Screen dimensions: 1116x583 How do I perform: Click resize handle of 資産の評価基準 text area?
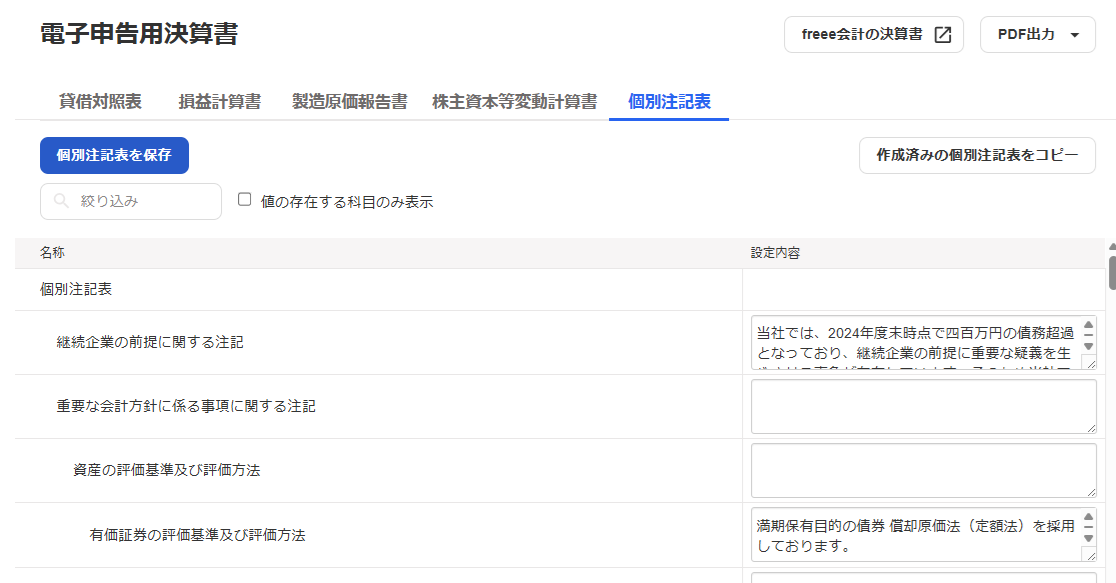click(1091, 492)
